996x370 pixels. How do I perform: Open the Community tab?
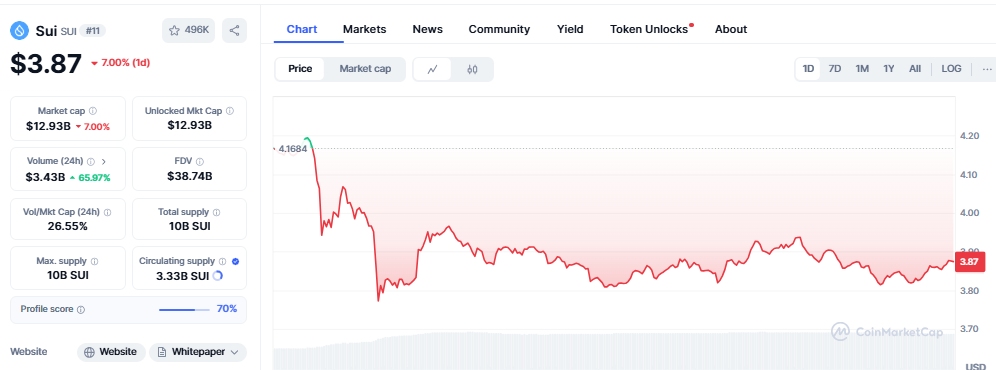tap(499, 29)
